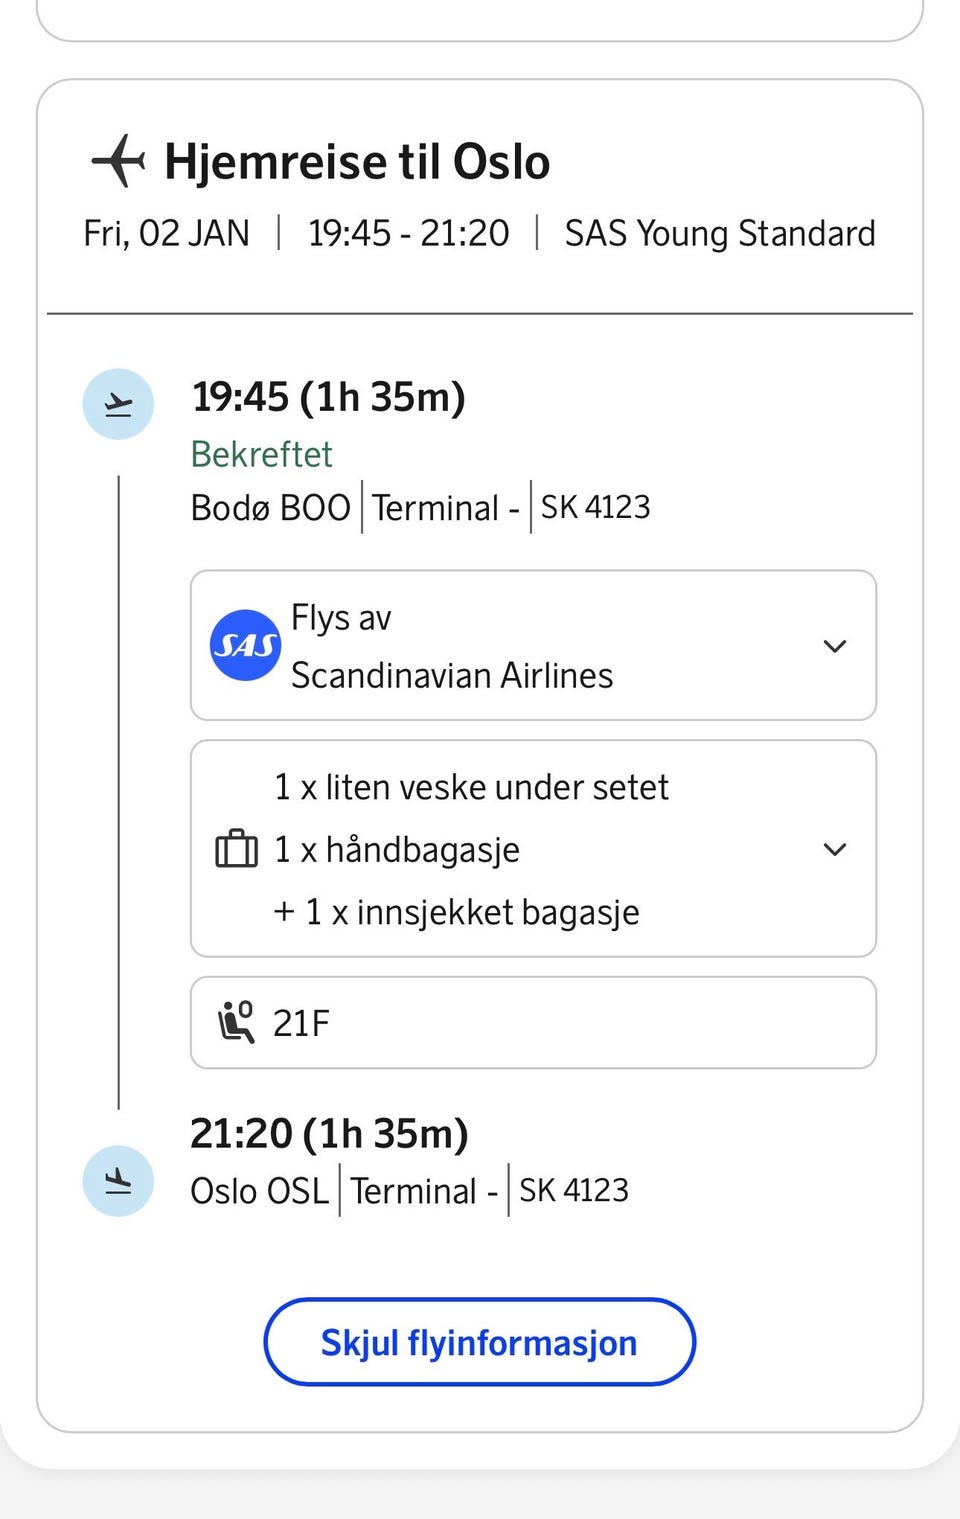
Task: Click the green Bekreftet status text
Action: [x=261, y=454]
